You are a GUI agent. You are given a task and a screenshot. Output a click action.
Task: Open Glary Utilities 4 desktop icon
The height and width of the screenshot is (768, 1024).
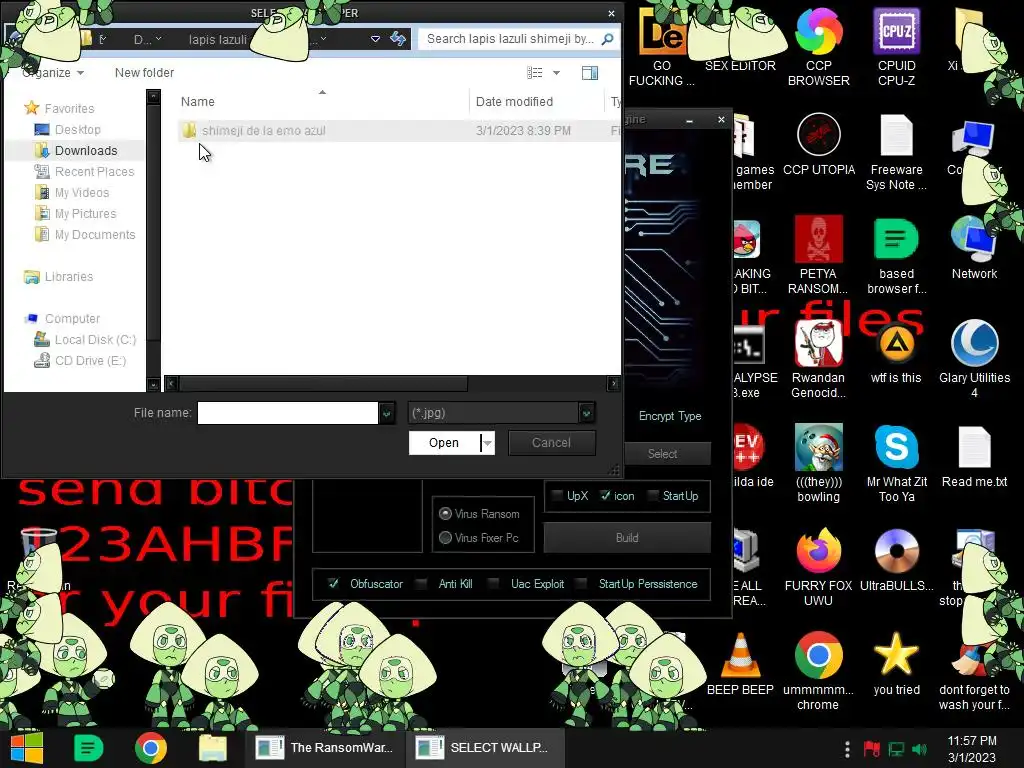974,359
